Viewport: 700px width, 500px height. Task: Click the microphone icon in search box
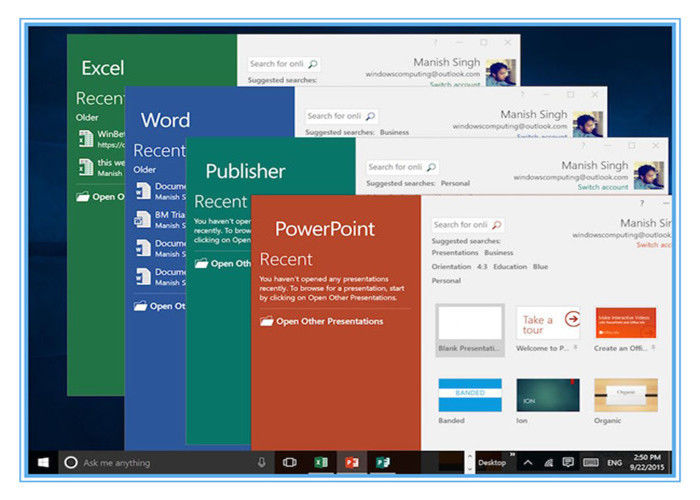point(262,462)
